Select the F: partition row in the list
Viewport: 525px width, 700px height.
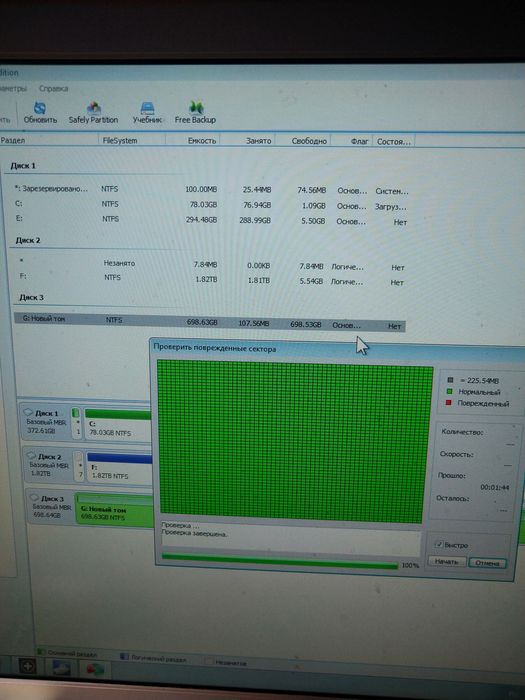click(210, 279)
